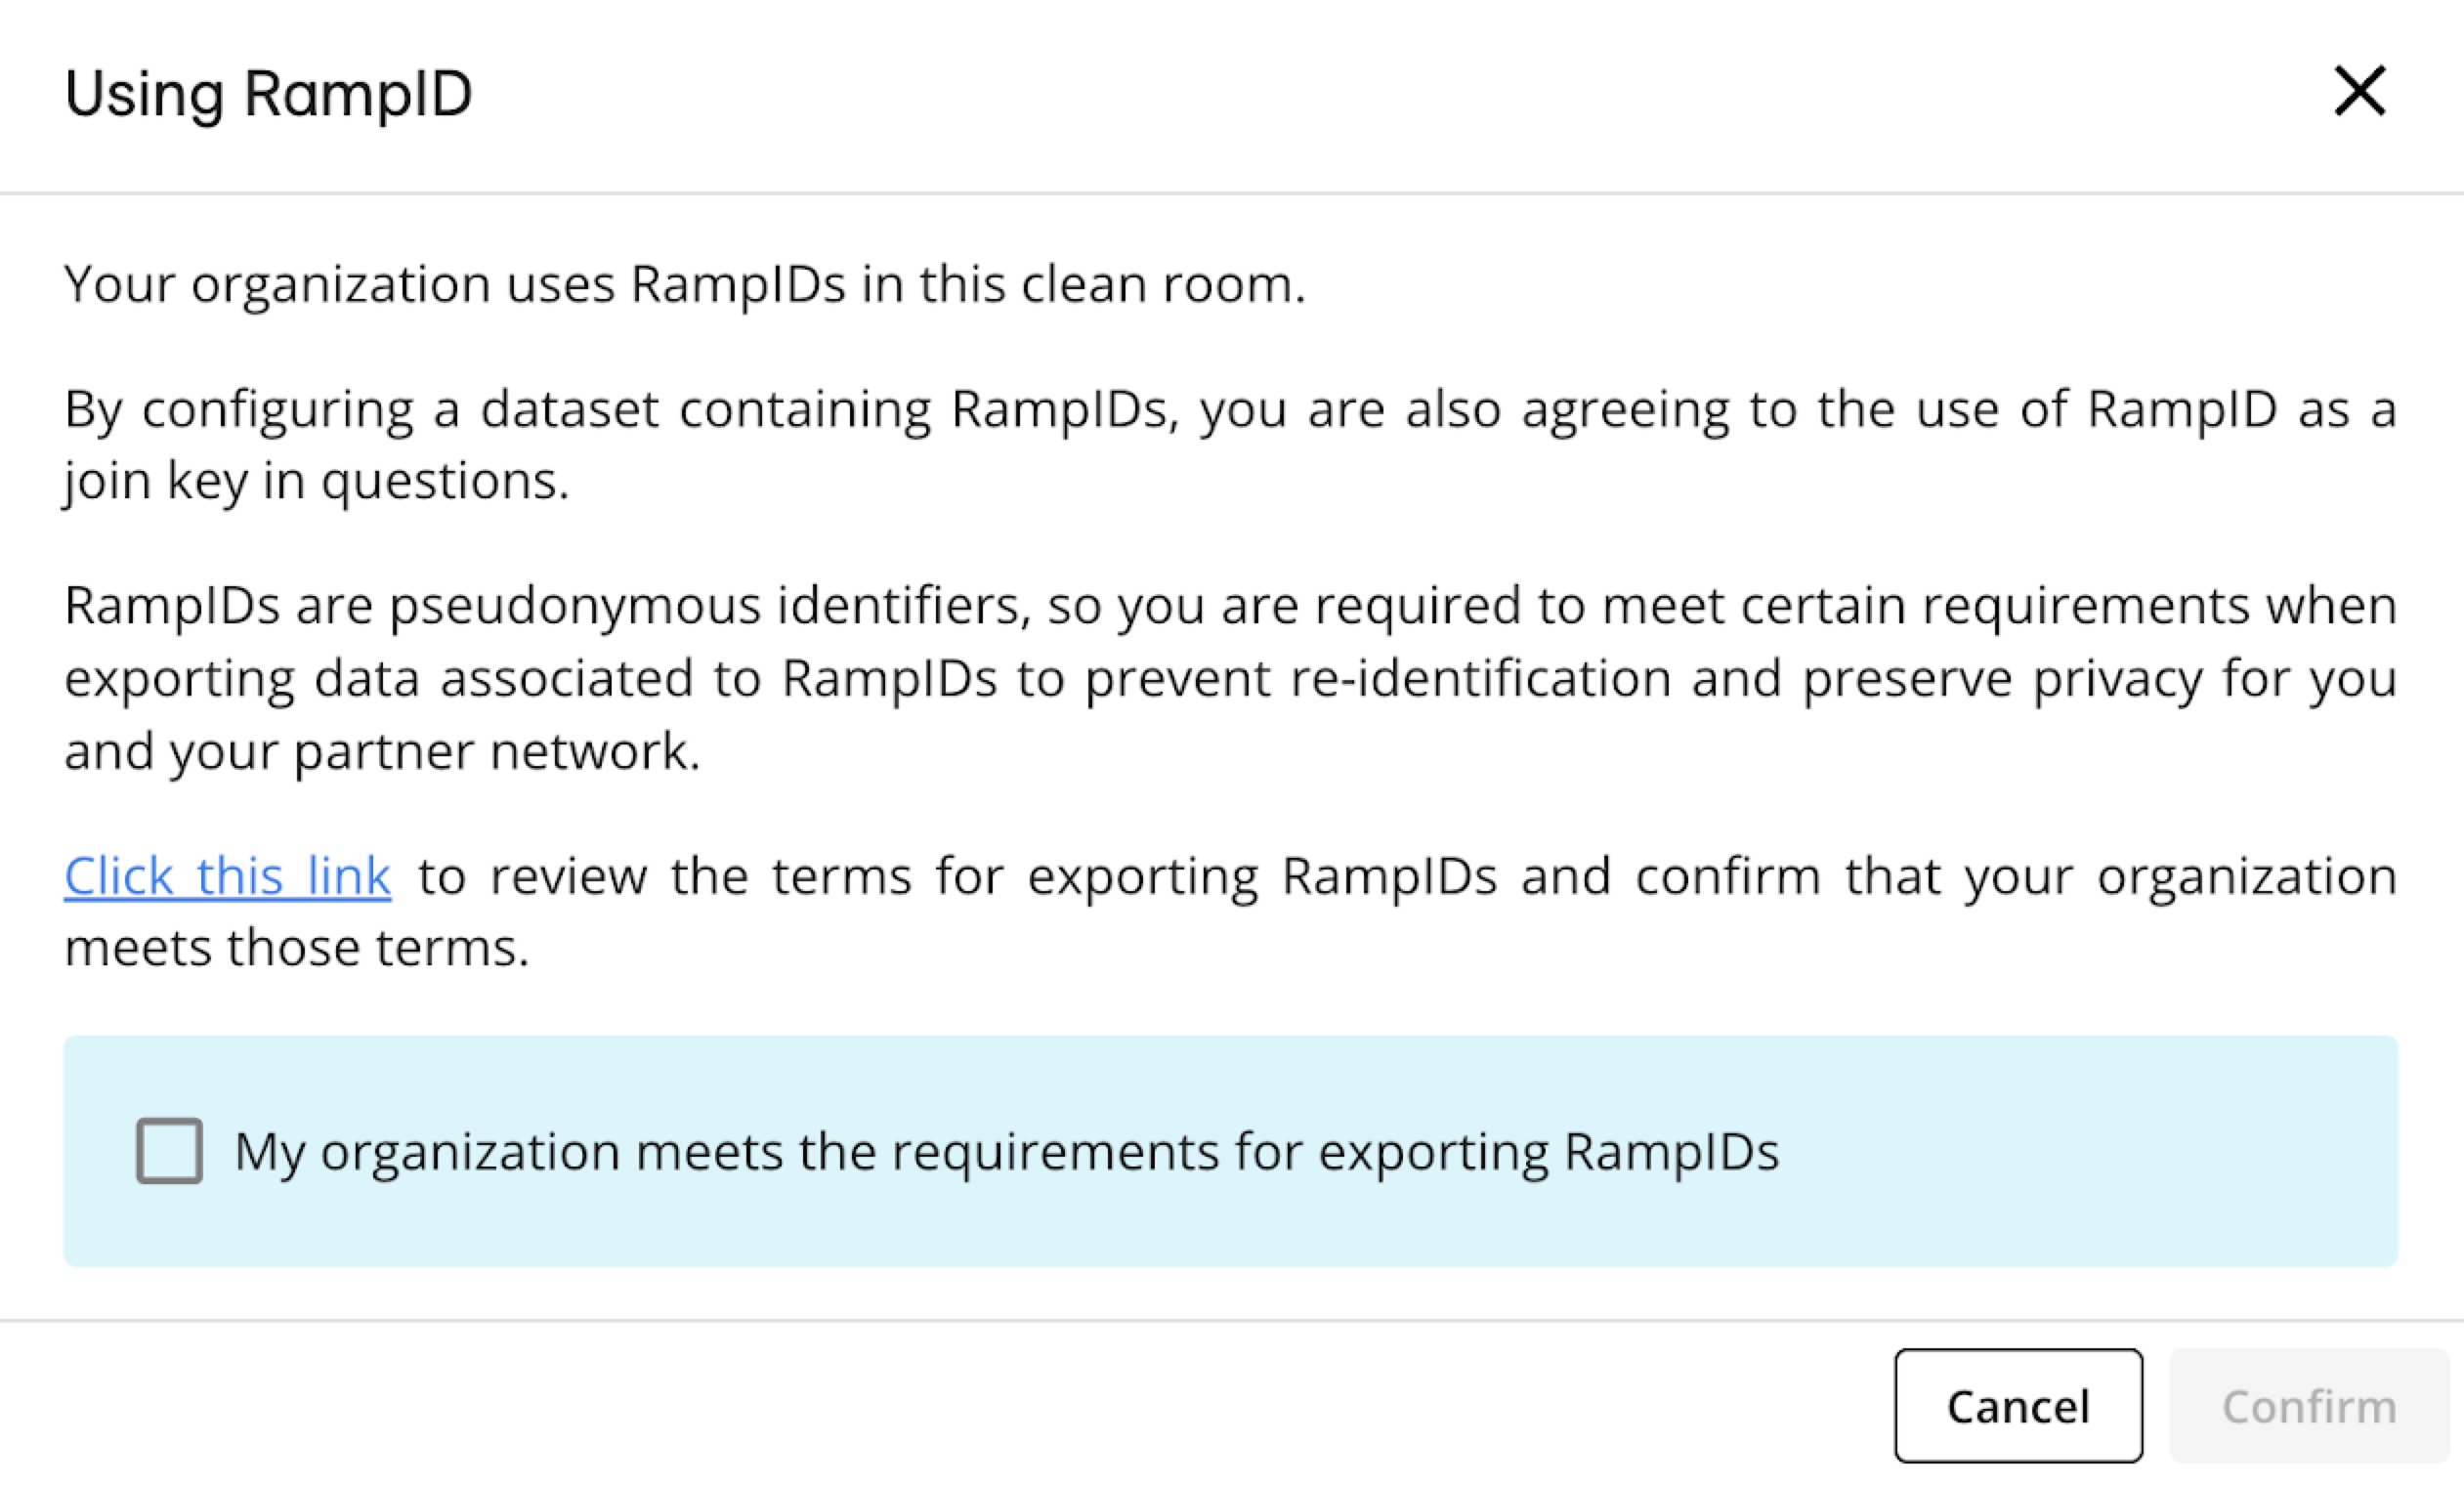Click the word 'RampIDs' in checkbox label
The height and width of the screenshot is (1487, 2464).
(x=1671, y=1151)
